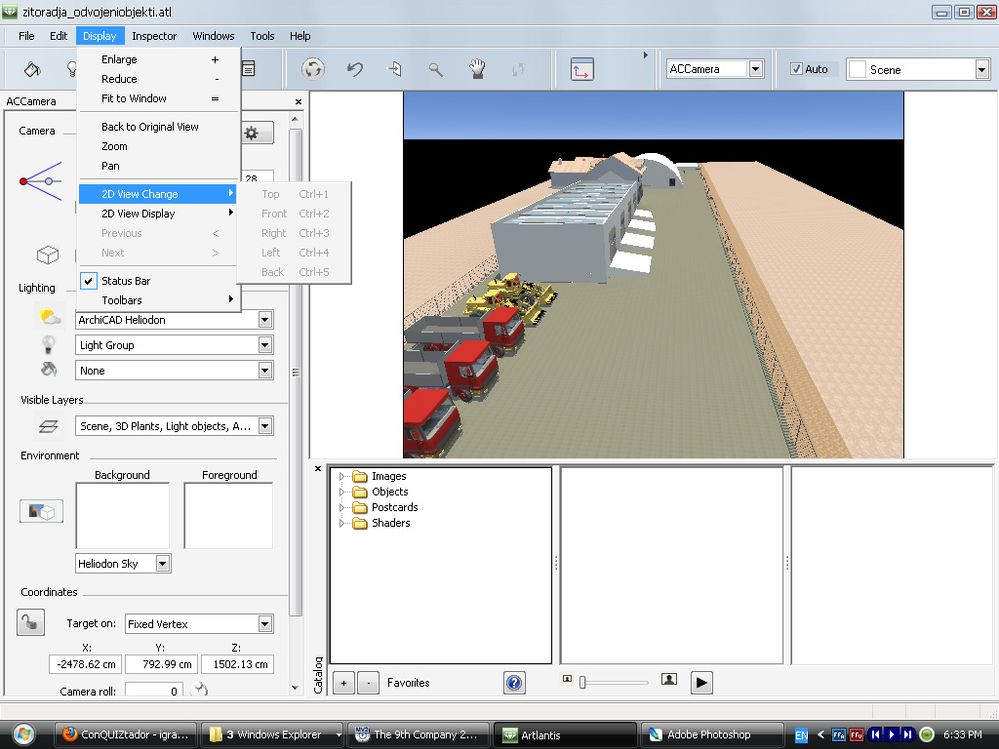Toggle the Status Bar menu option

126,281
